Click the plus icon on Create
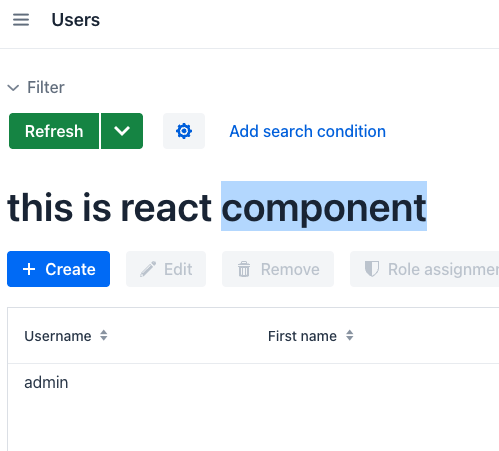Screen dimensions: 499x451 click(29, 269)
